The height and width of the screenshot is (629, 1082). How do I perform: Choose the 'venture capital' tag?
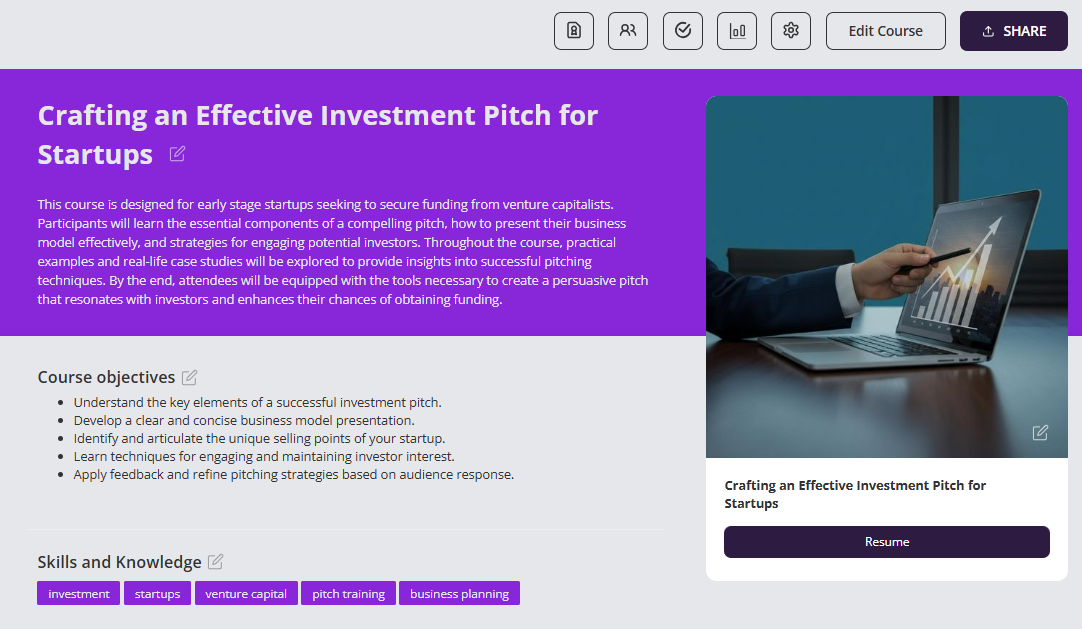click(x=246, y=594)
